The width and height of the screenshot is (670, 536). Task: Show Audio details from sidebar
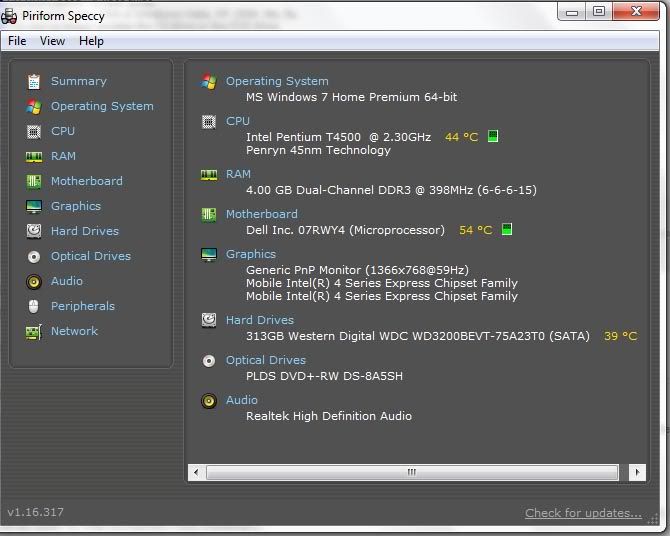67,281
